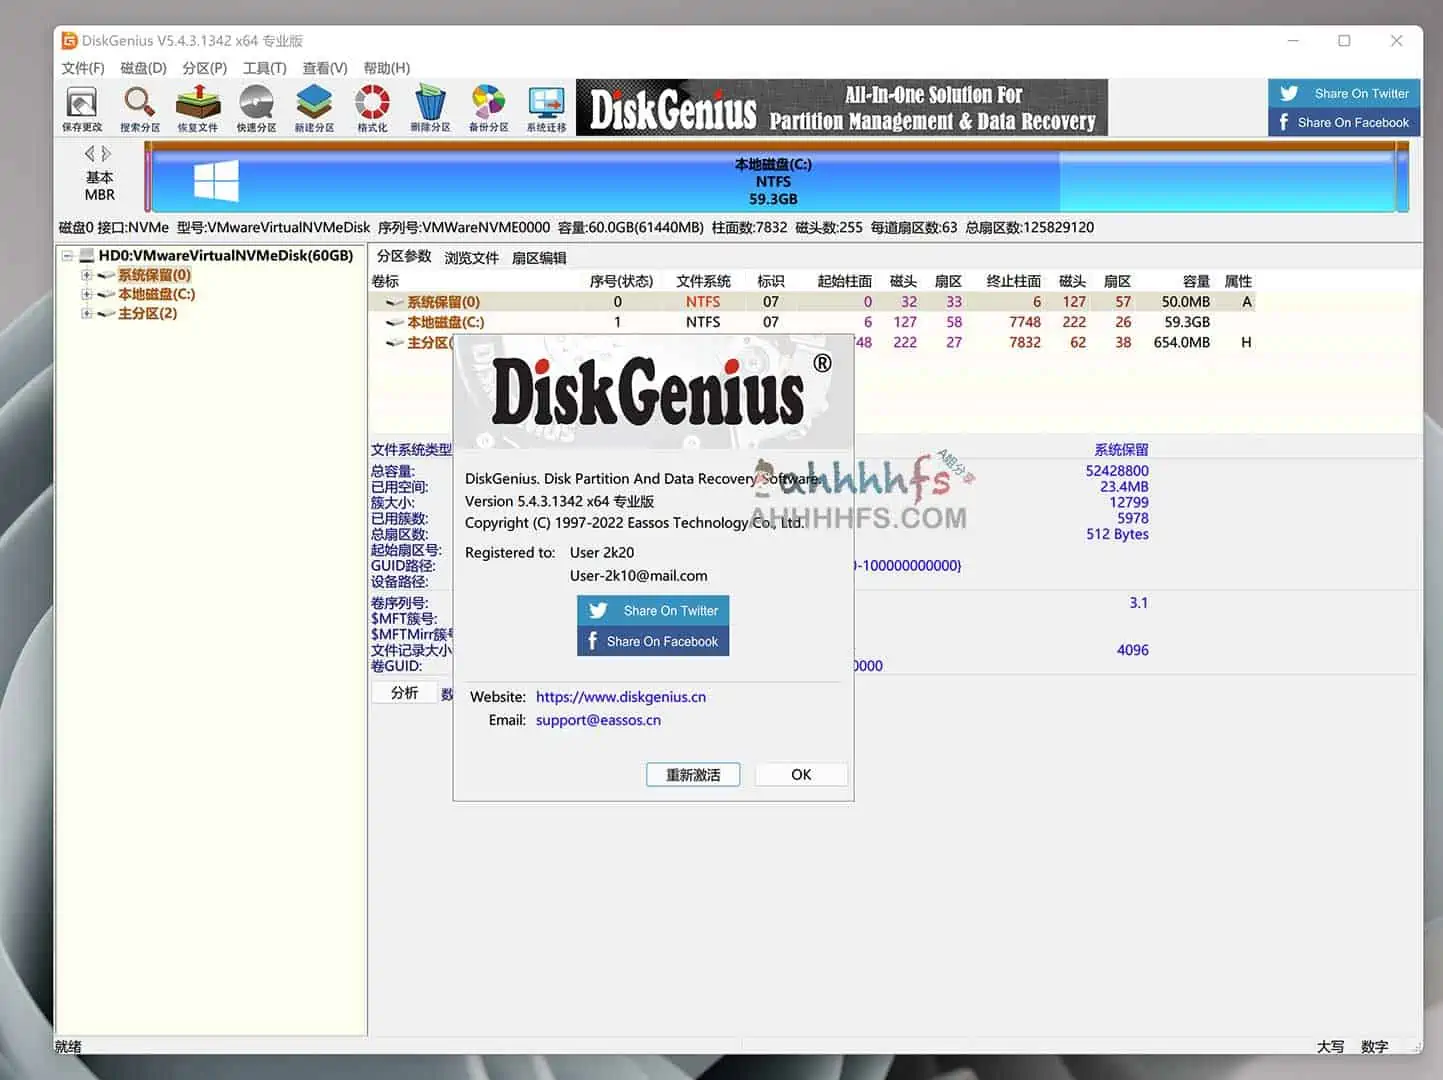
Task: Expand the 本地磁盘(C:) tree node
Action: click(87, 294)
